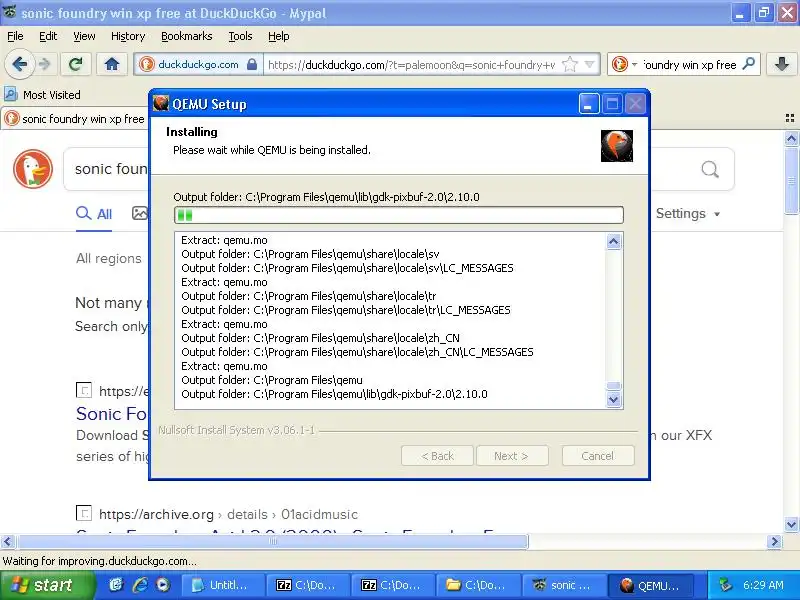Open the Help menu
Viewport: 800px width, 600px height.
[279, 36]
